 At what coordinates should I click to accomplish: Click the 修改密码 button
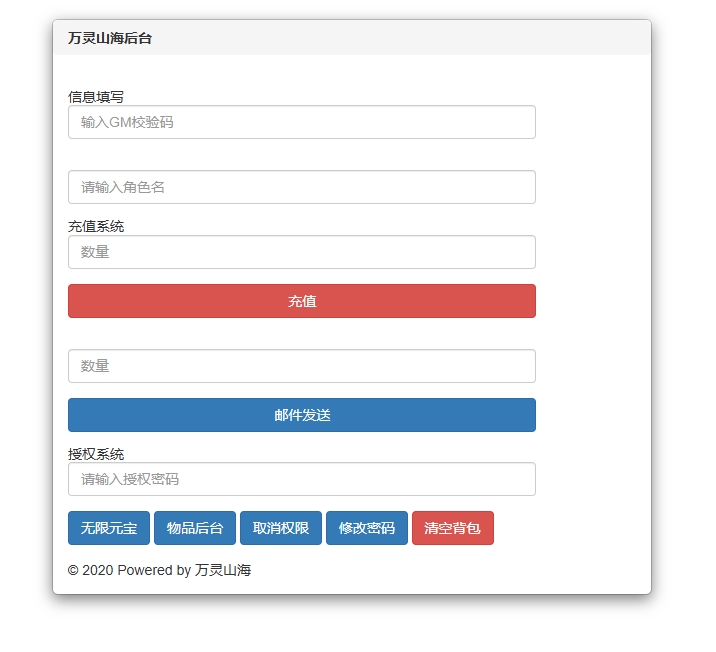pyautogui.click(x=367, y=528)
